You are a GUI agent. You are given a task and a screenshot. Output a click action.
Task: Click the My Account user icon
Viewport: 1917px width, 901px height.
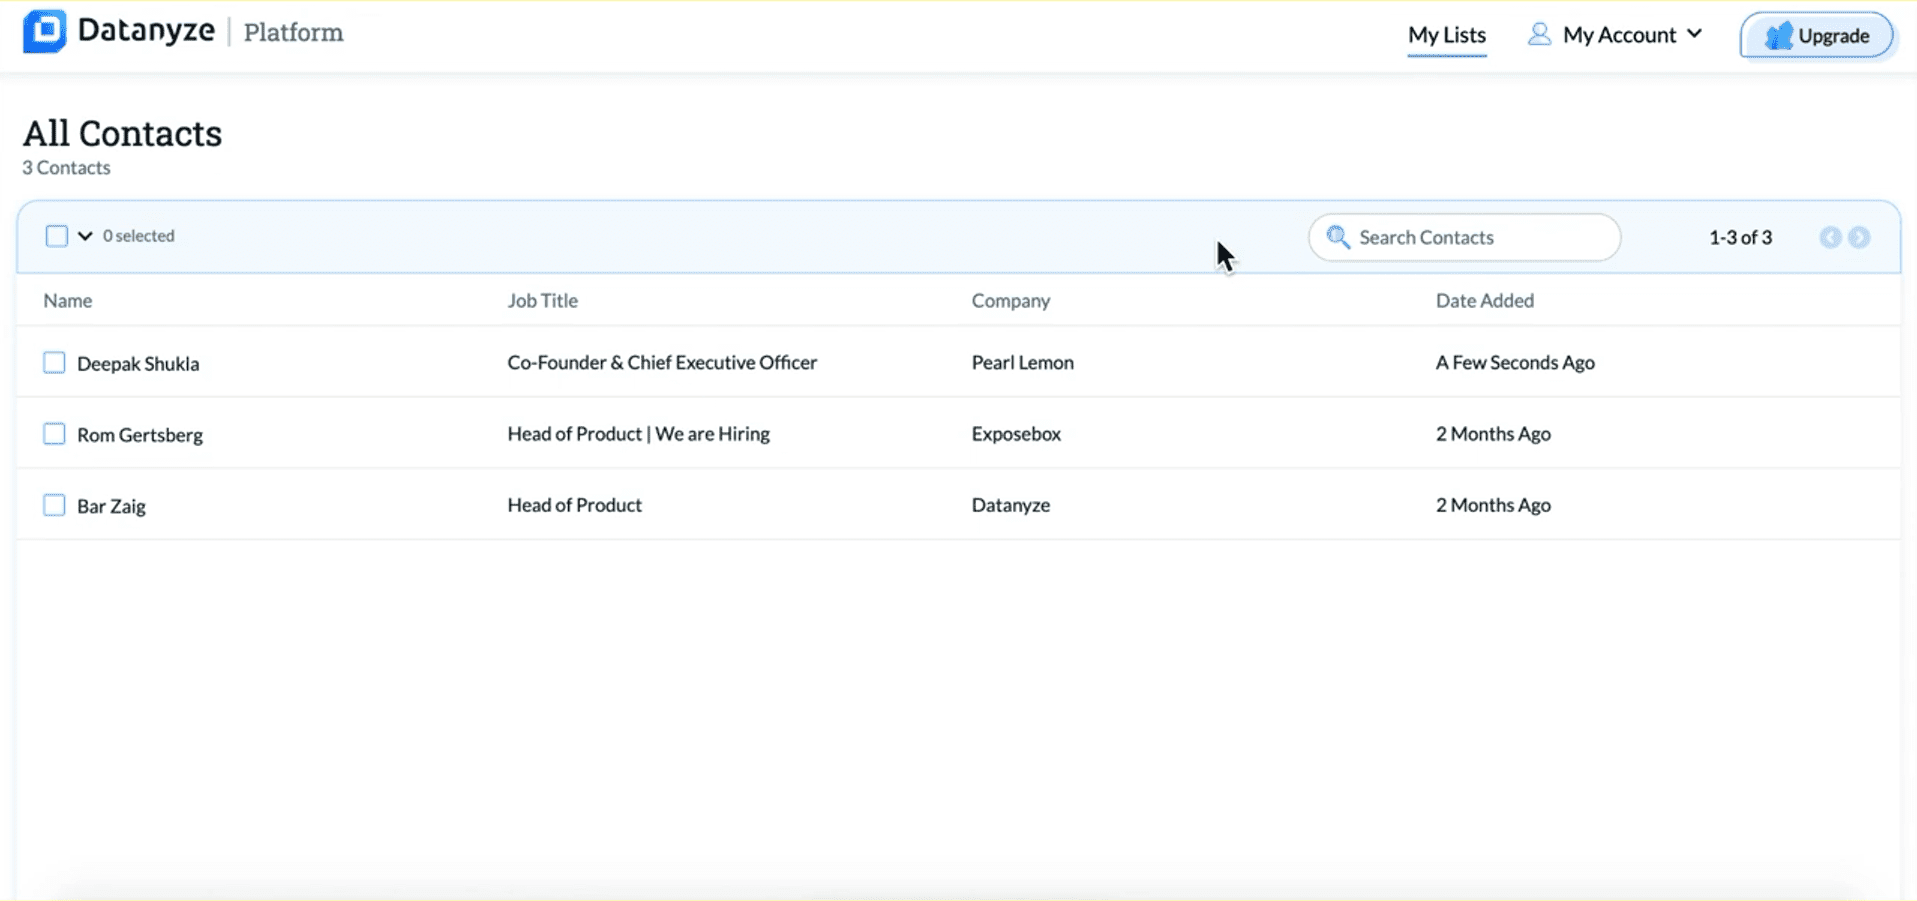(x=1539, y=34)
